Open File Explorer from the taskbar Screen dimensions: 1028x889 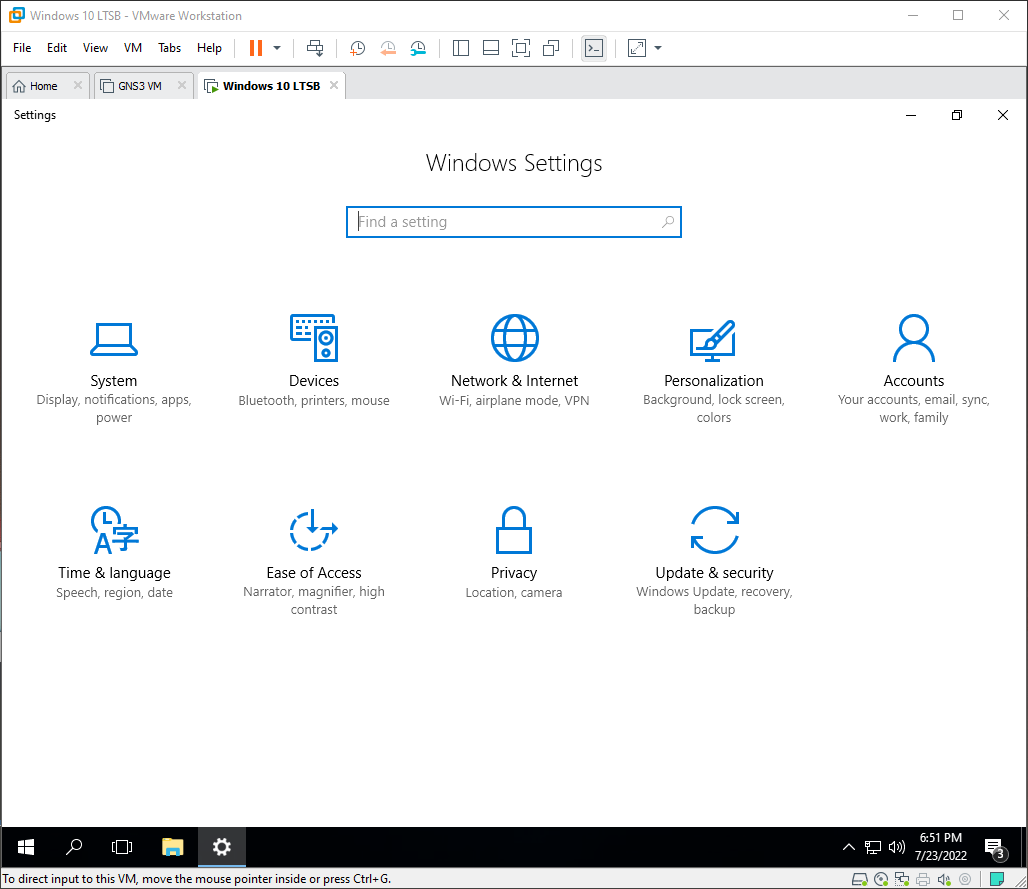point(172,847)
